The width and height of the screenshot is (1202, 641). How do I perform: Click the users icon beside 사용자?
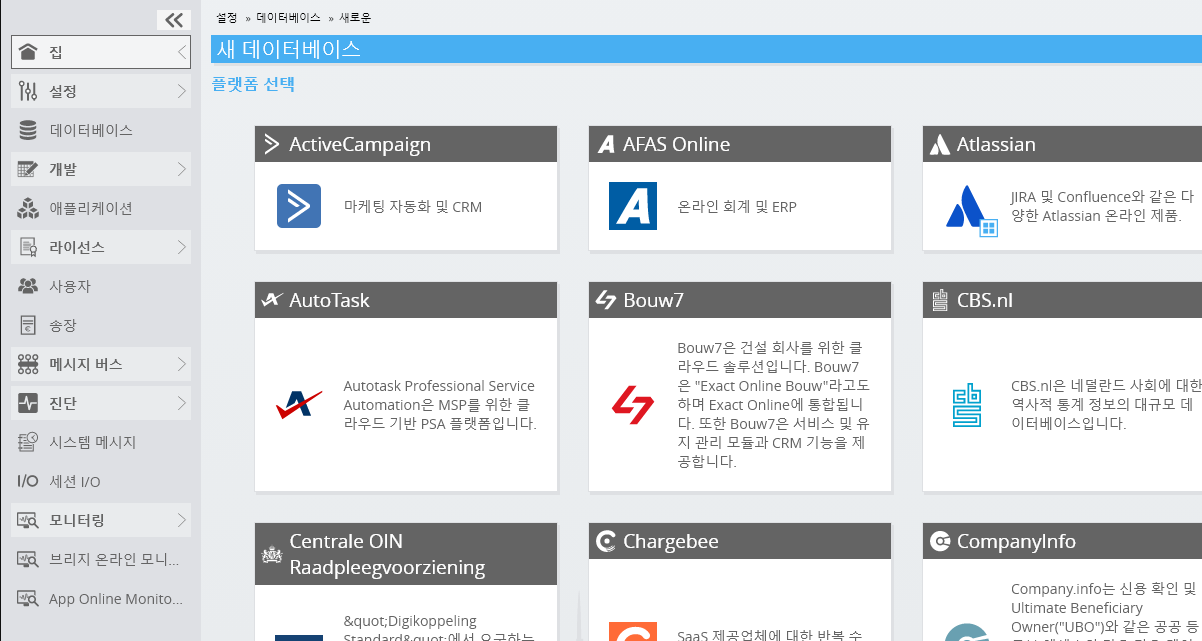(28, 286)
